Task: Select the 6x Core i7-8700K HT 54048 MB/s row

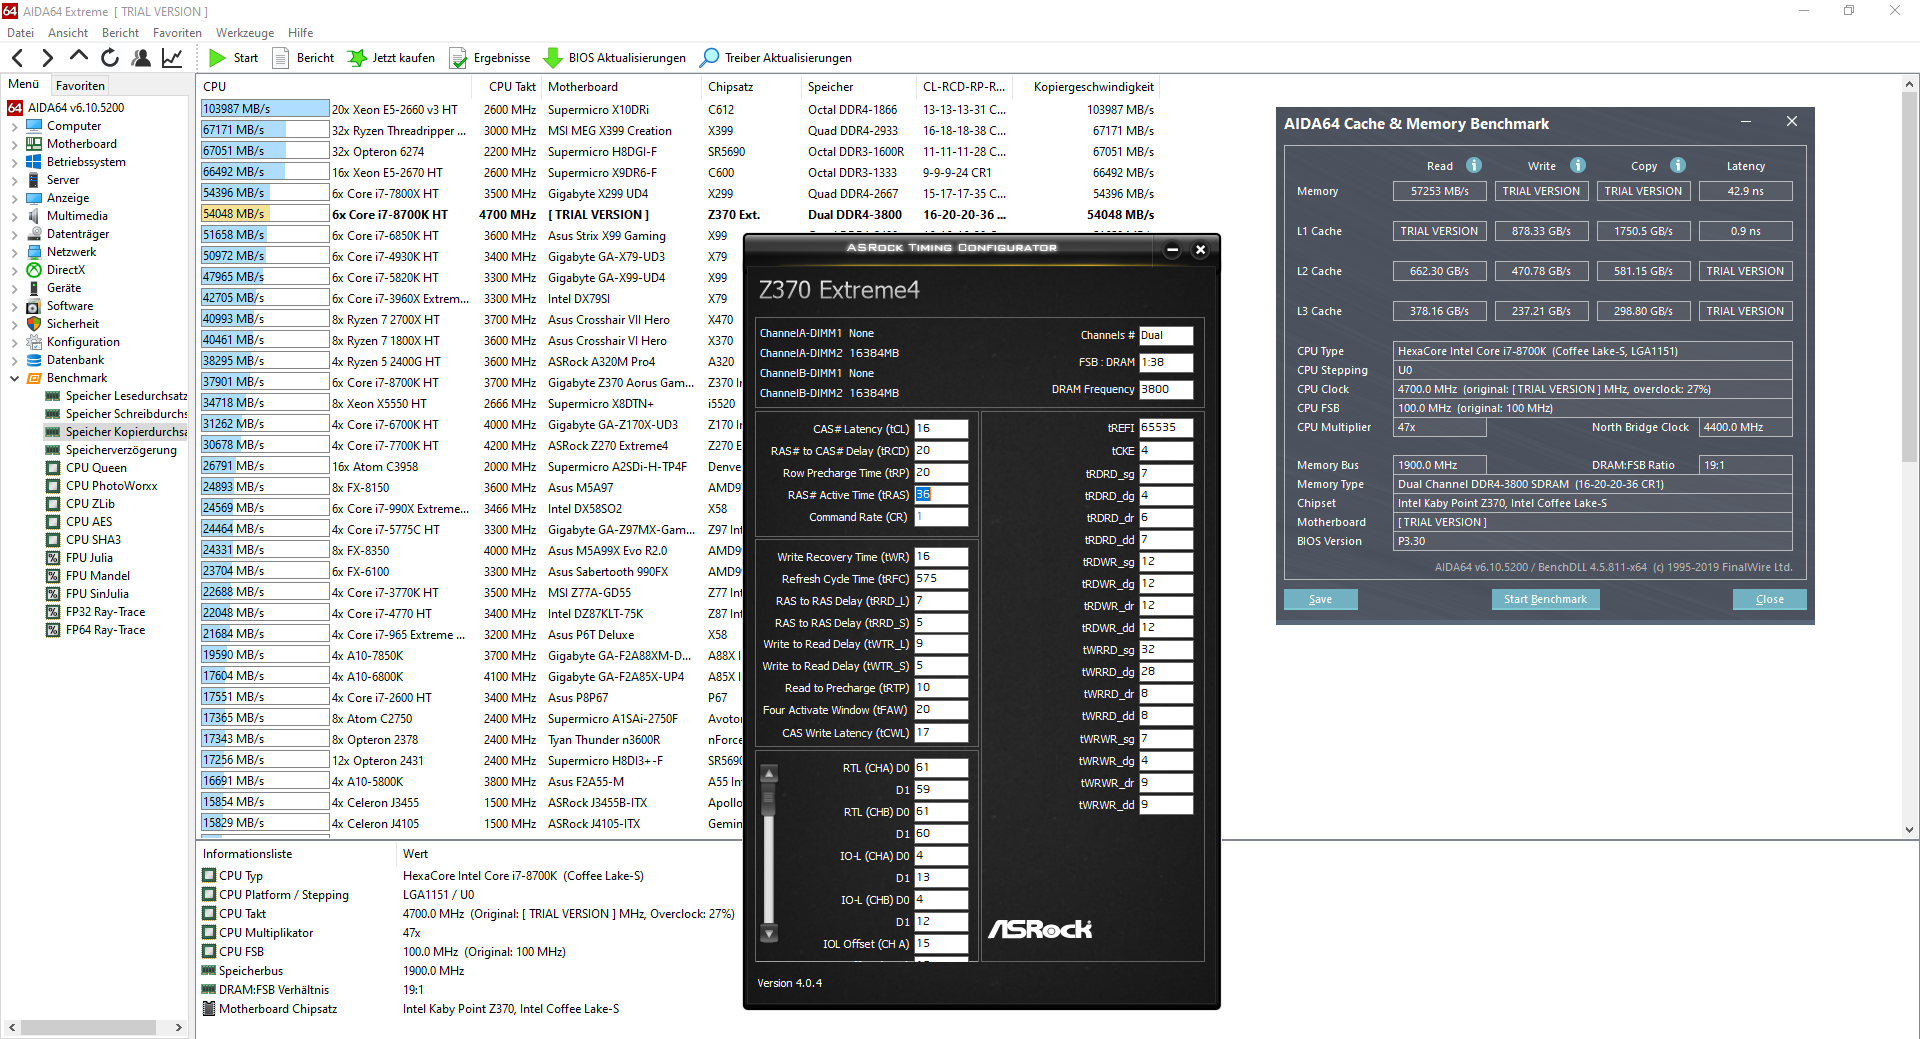Action: [678, 215]
